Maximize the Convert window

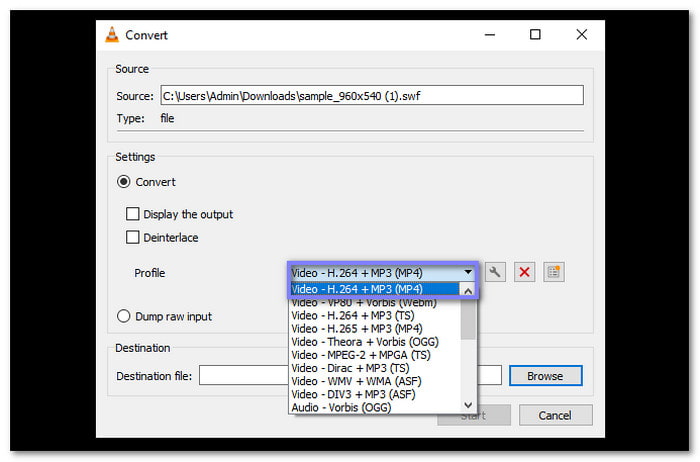tap(535, 35)
